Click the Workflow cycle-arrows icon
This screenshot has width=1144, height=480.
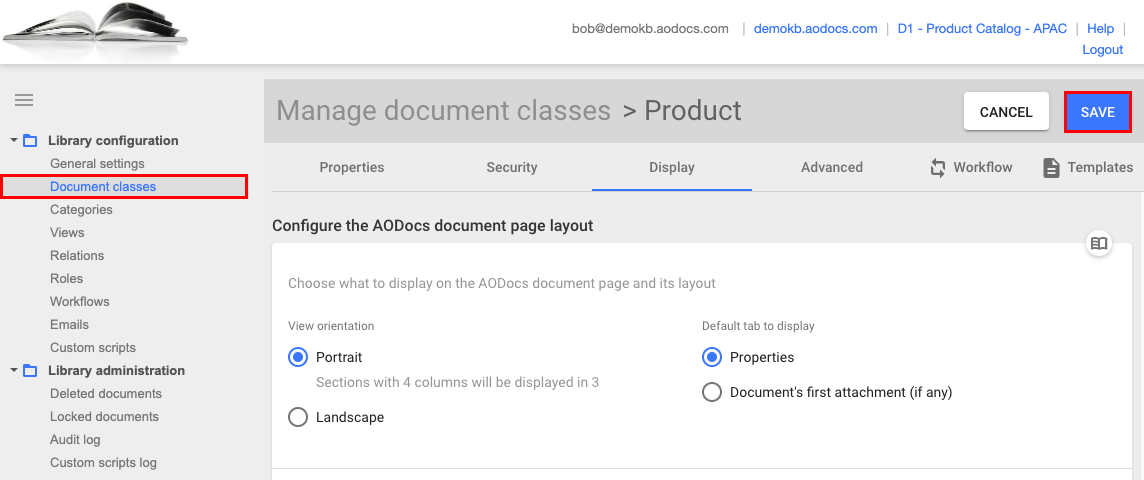click(938, 168)
